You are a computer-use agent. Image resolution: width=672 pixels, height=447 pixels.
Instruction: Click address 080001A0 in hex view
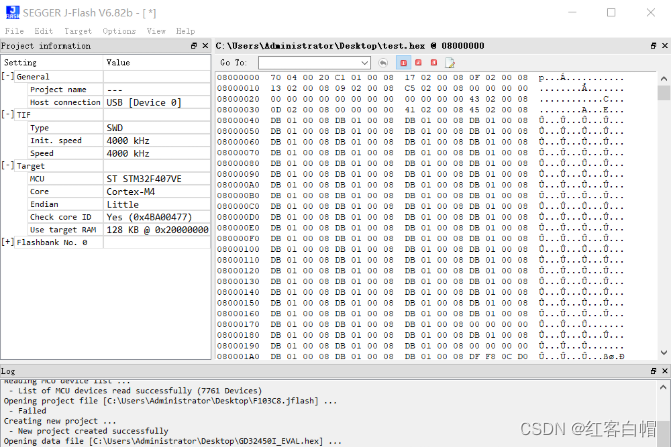point(238,356)
